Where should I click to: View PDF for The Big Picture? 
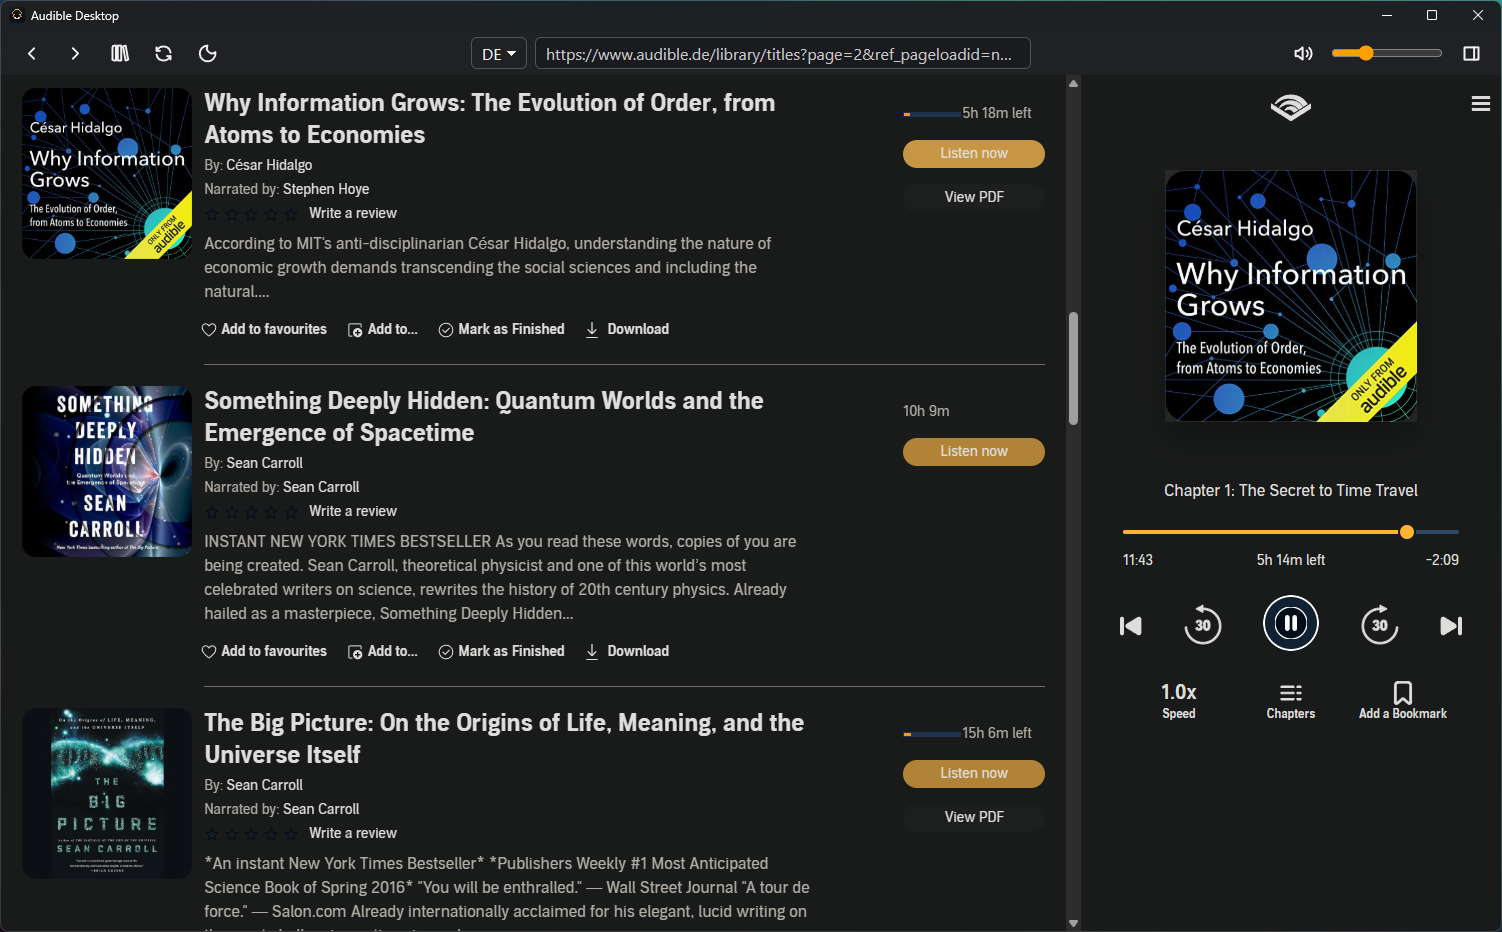[973, 817]
